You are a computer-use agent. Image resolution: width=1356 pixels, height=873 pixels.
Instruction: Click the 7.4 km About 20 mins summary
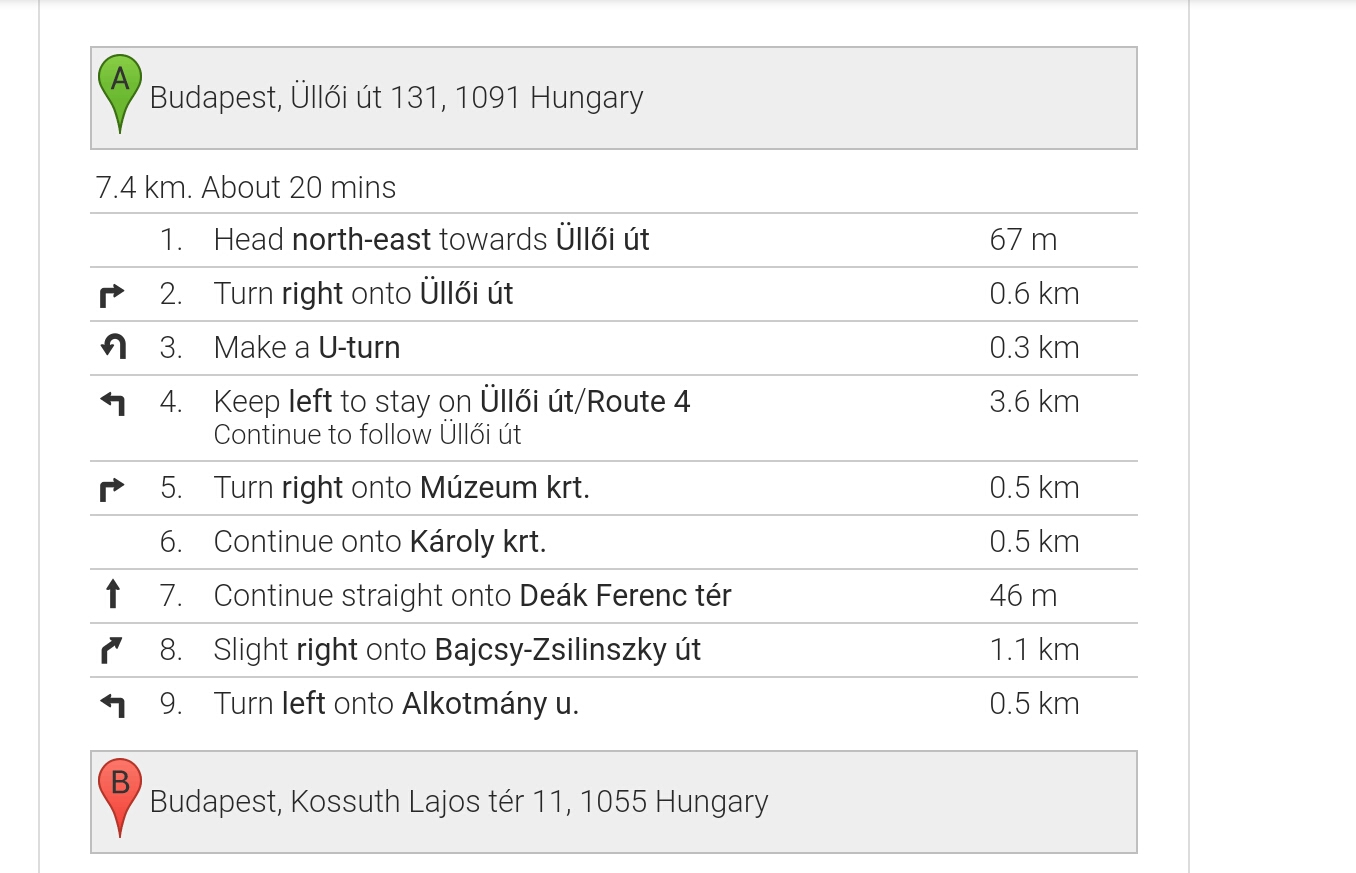pos(246,187)
